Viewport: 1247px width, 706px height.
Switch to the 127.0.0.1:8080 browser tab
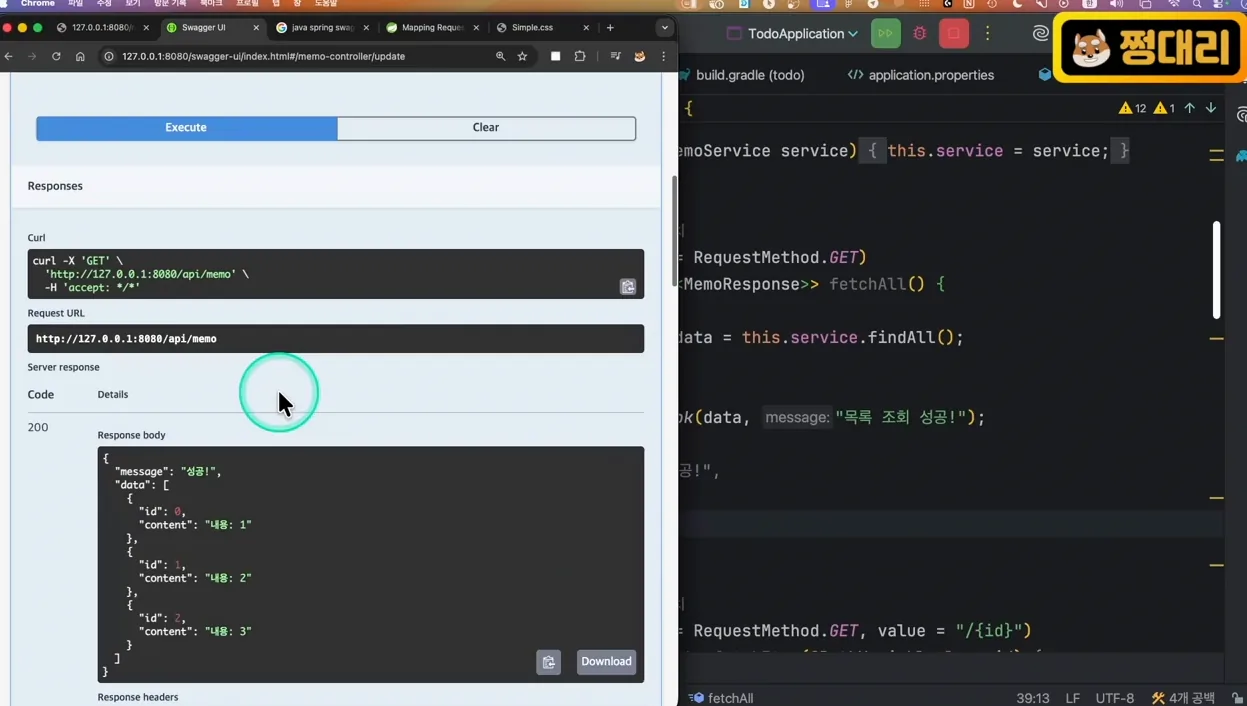tap(103, 28)
